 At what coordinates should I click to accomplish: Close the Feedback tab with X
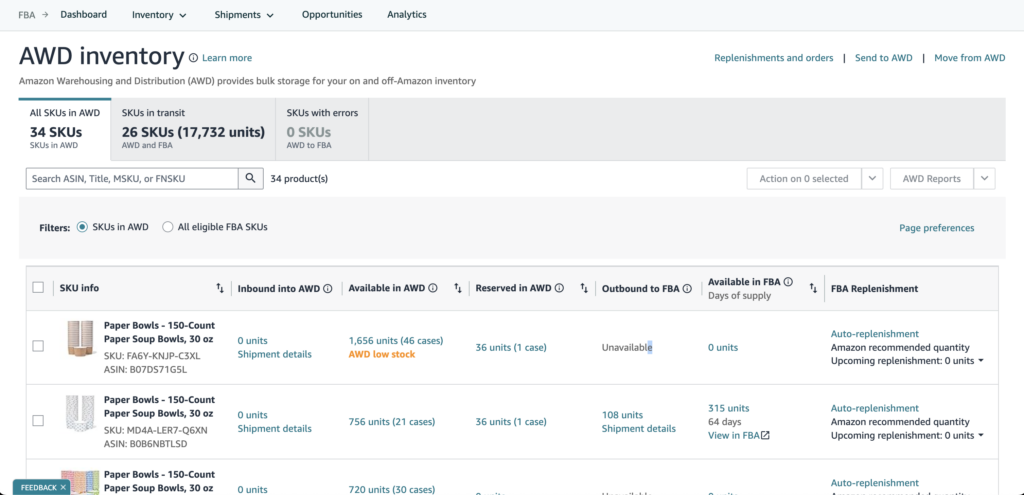[63, 487]
